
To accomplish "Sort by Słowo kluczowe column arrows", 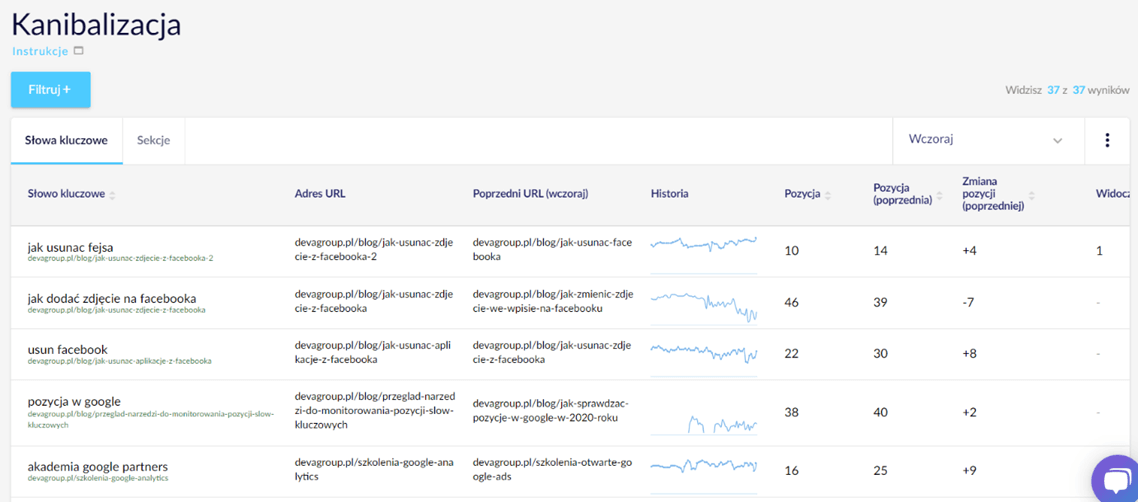I will pyautogui.click(x=112, y=195).
